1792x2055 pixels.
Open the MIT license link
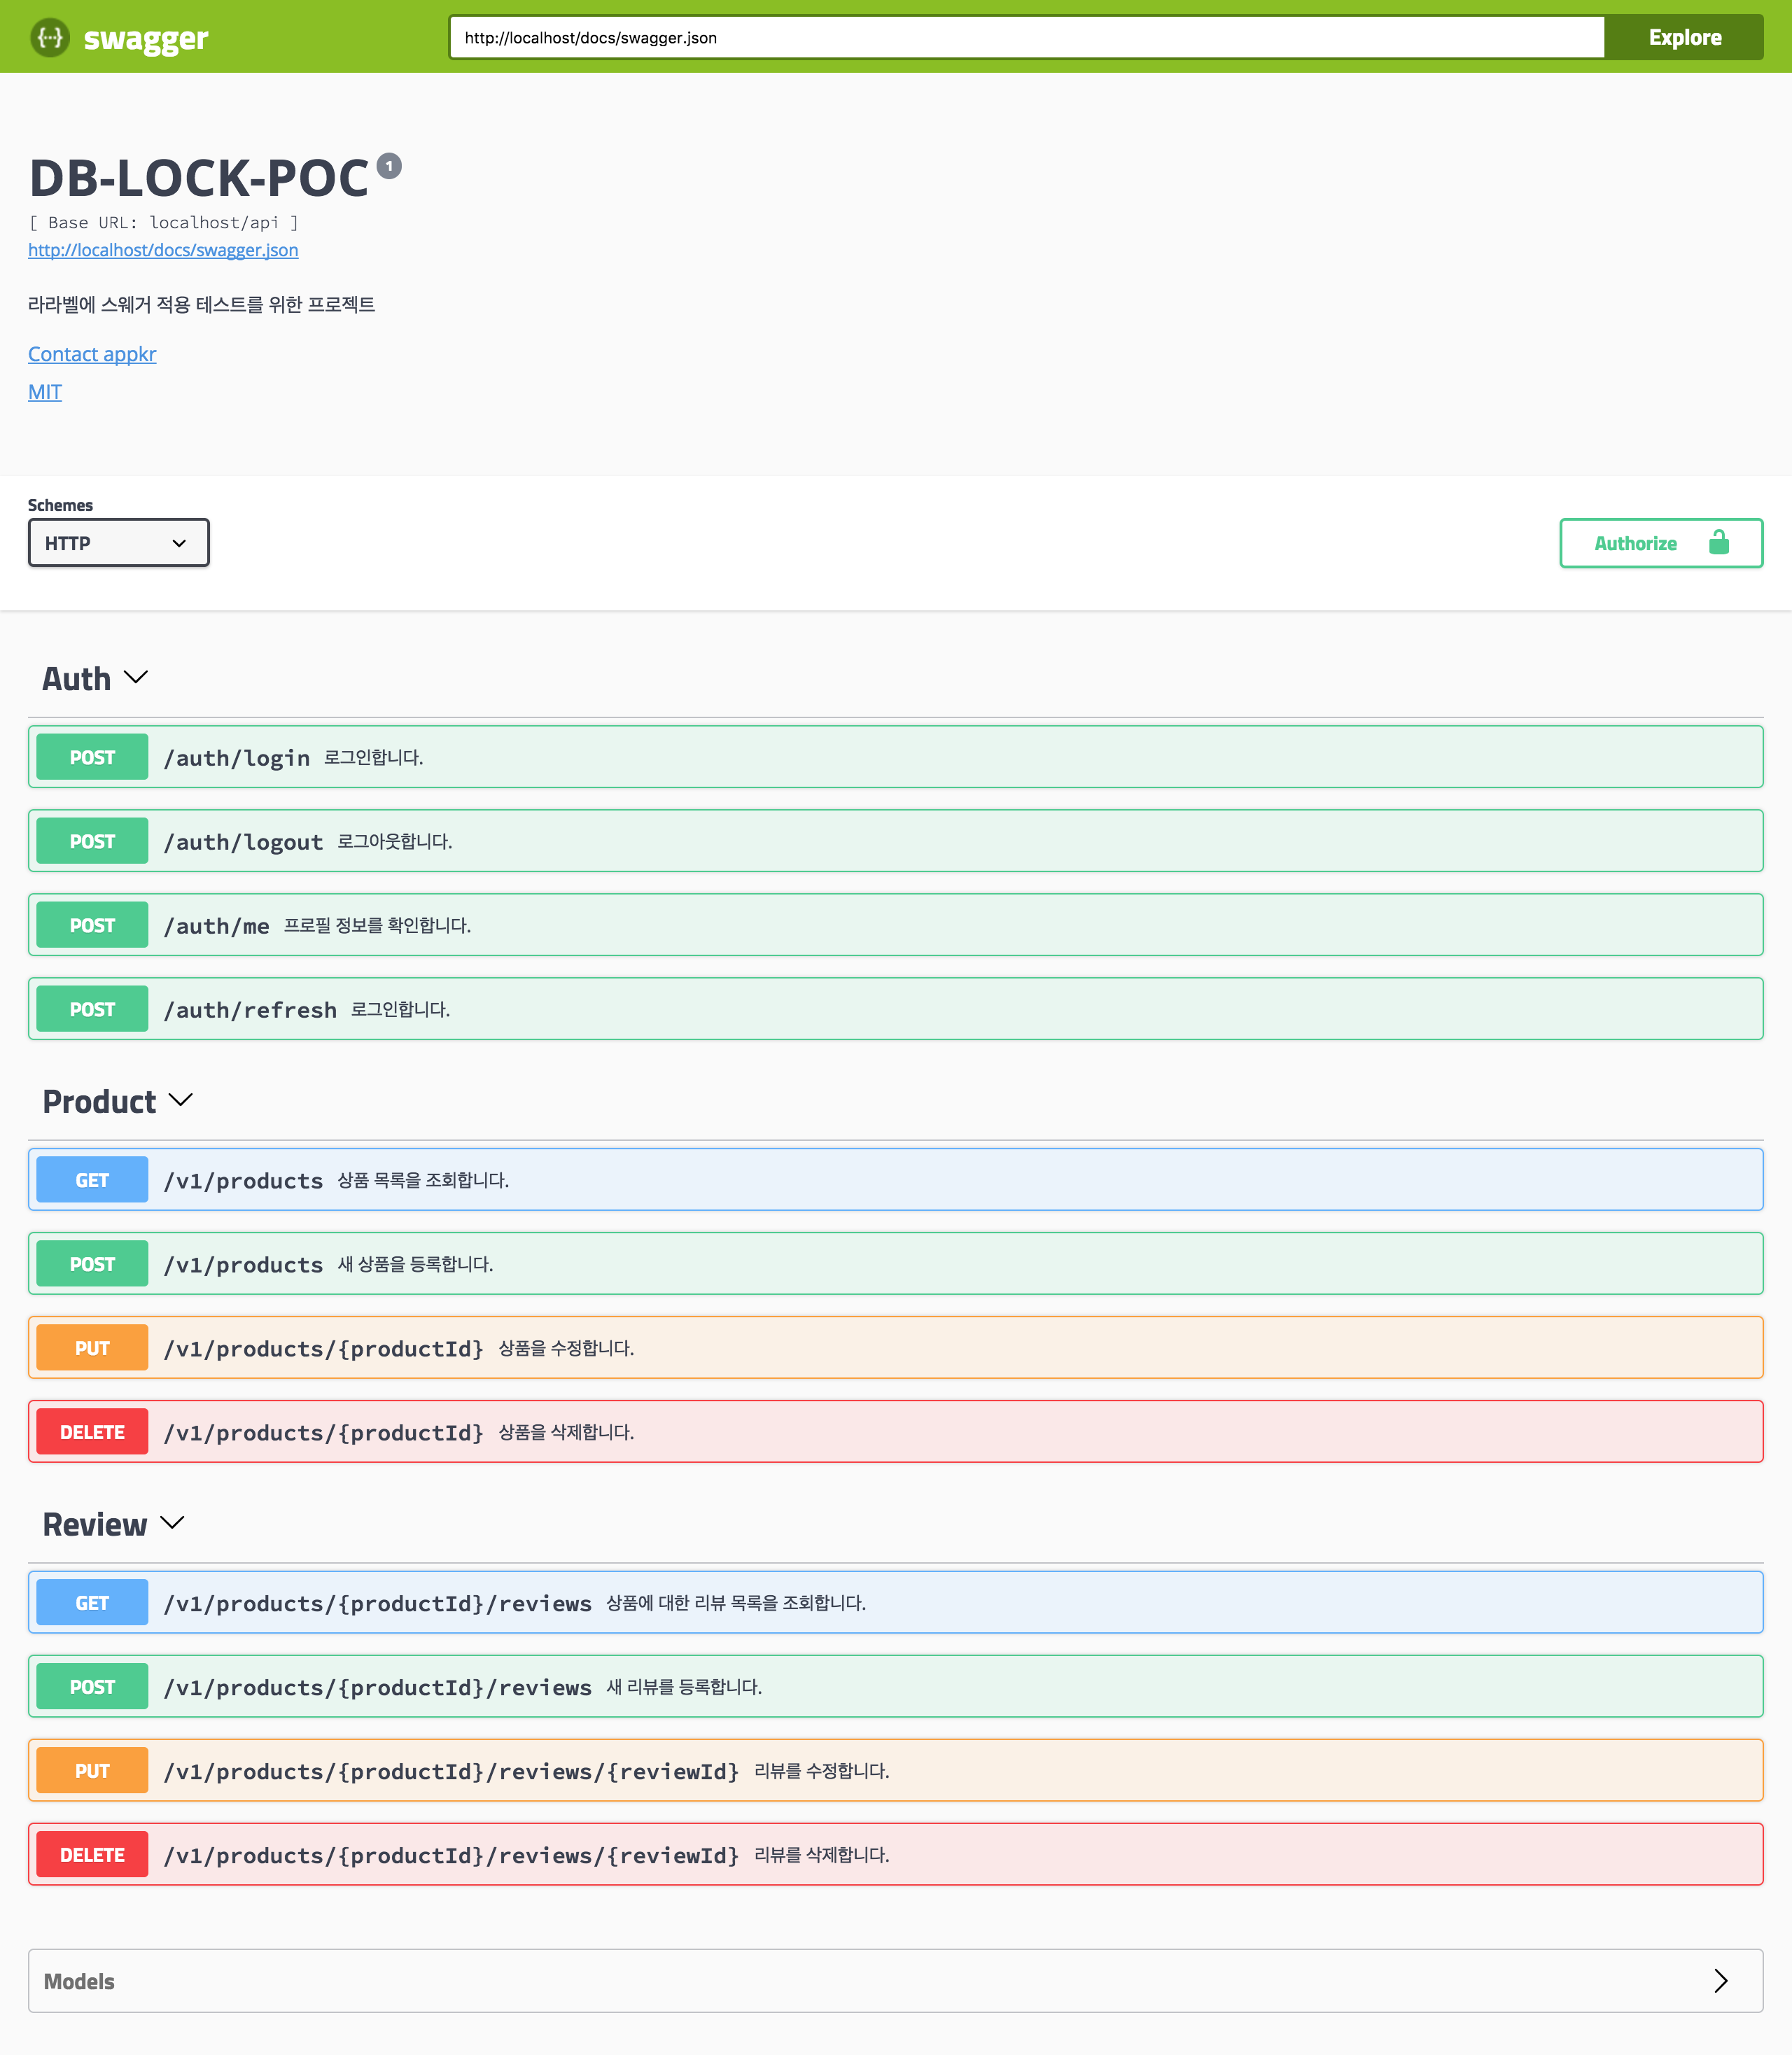45,392
